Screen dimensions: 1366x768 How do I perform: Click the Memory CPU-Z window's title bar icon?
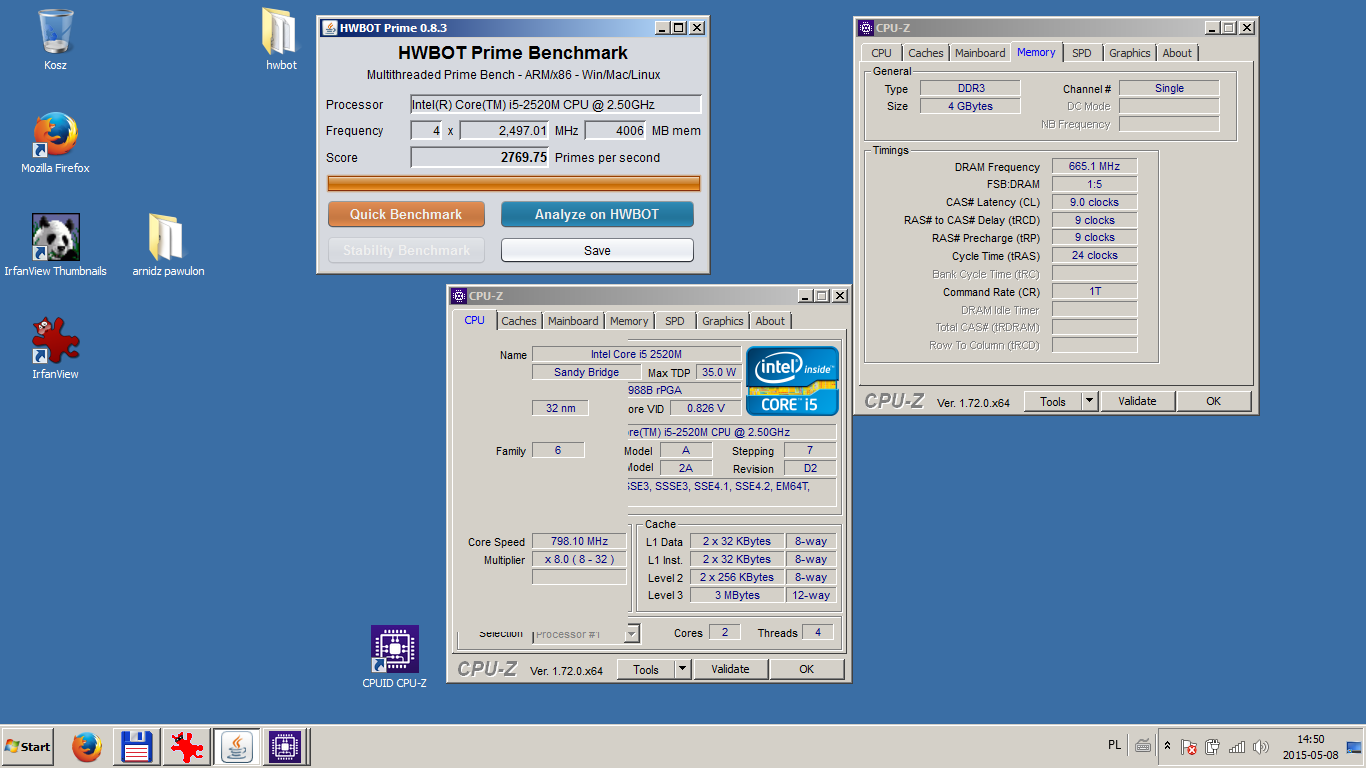coord(865,27)
